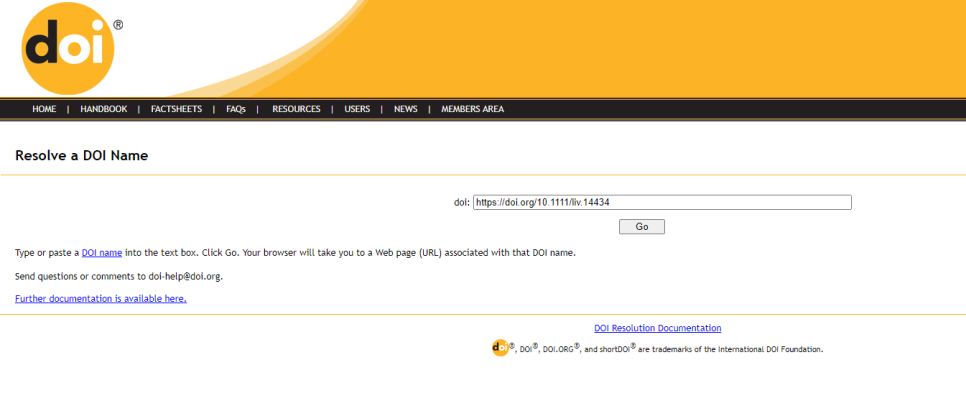Open the HOME navigation item
Image resolution: width=966 pixels, height=406 pixels.
click(x=44, y=109)
